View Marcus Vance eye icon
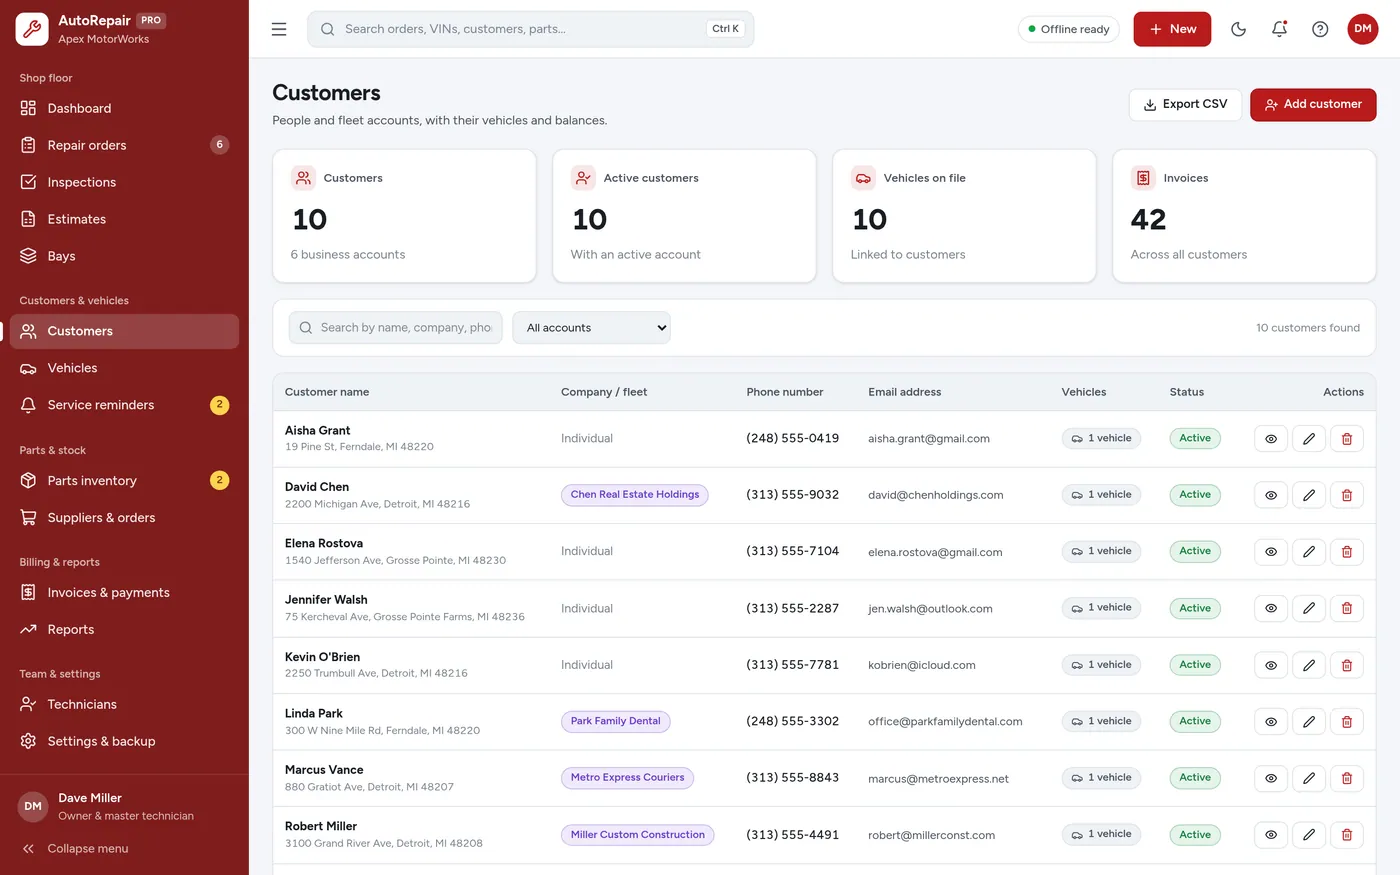1400x875 pixels. (x=1270, y=778)
